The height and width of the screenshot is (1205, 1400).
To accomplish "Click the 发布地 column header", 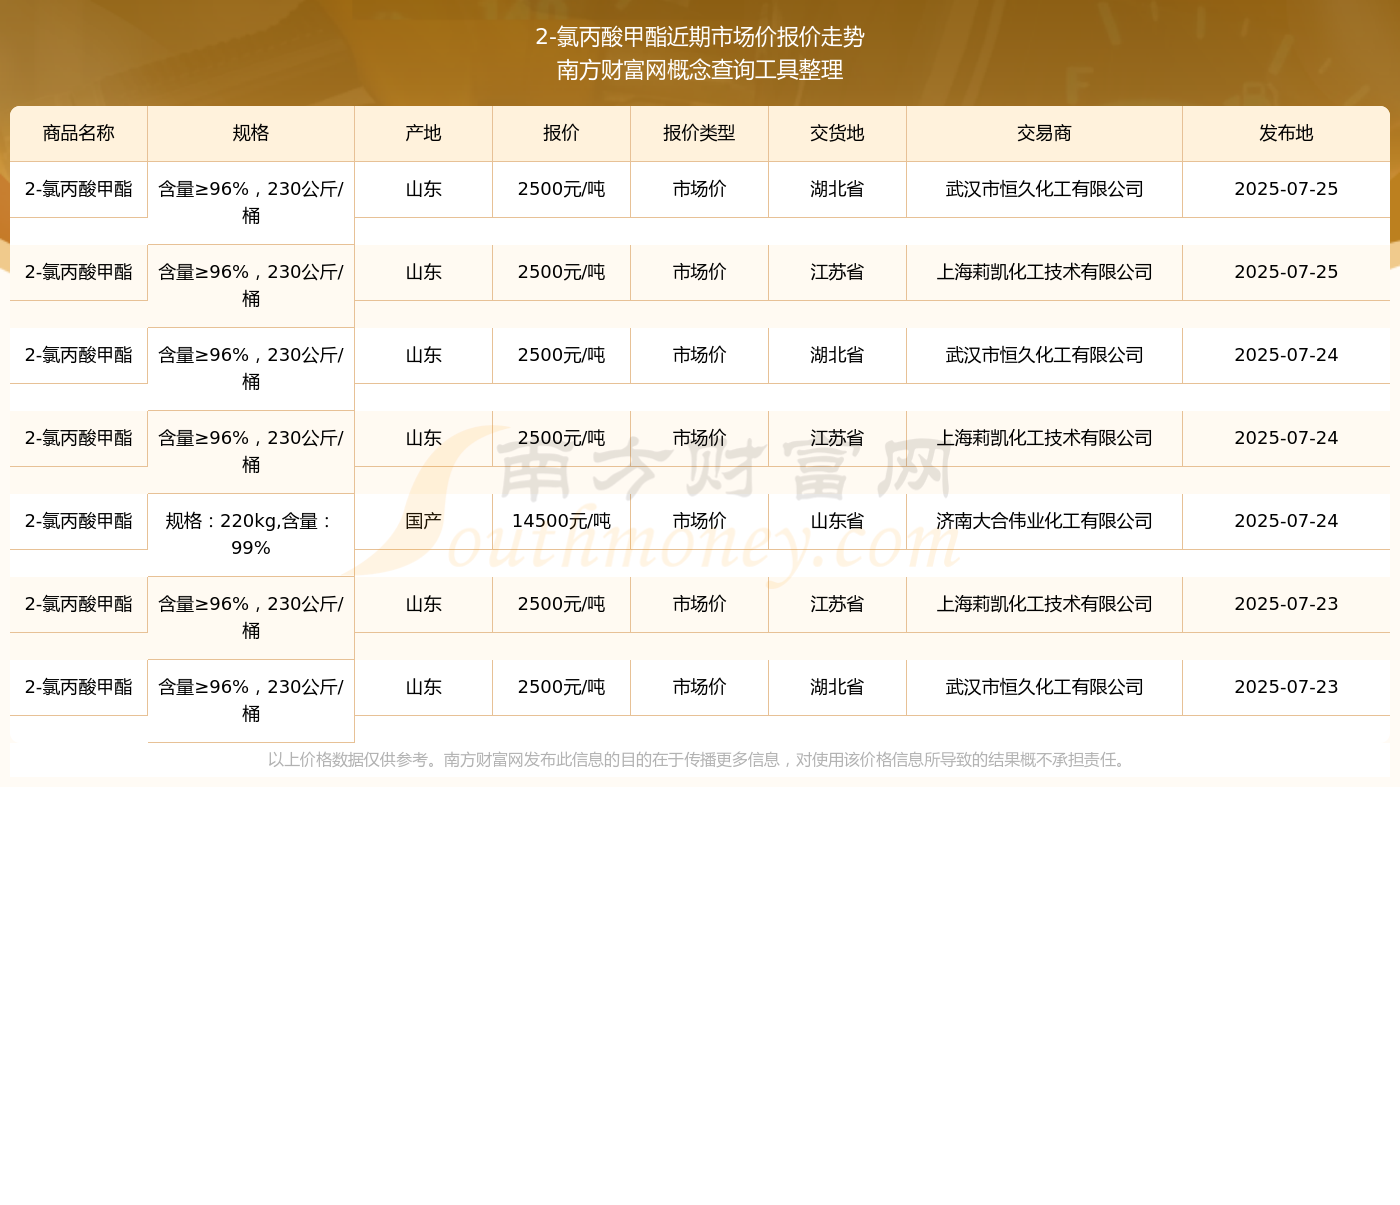I will click(1286, 133).
